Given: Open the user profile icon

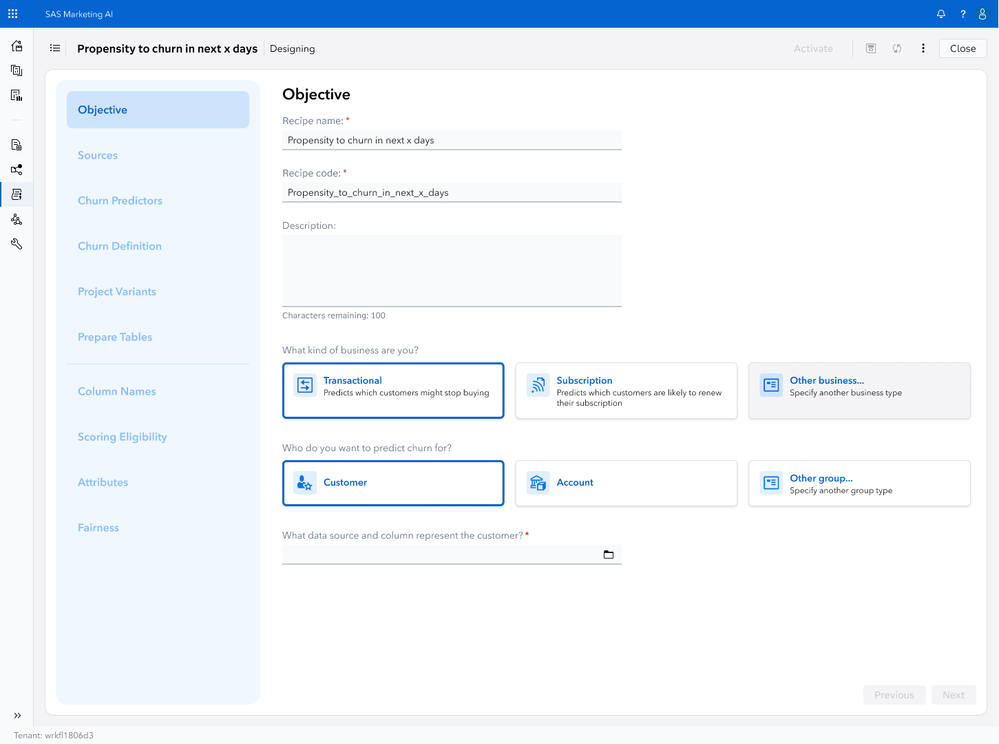Looking at the screenshot, I should click(982, 14).
